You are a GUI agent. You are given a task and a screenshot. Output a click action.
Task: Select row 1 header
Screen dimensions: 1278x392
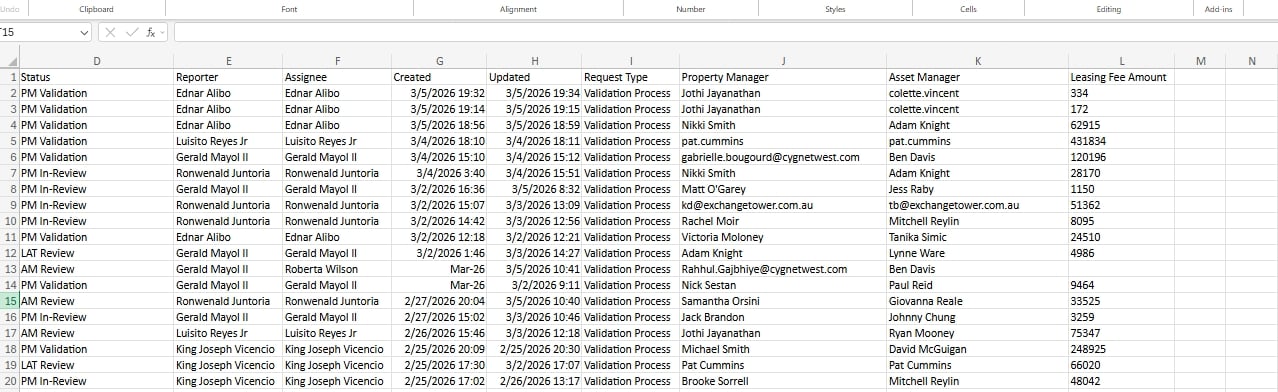pyautogui.click(x=9, y=77)
